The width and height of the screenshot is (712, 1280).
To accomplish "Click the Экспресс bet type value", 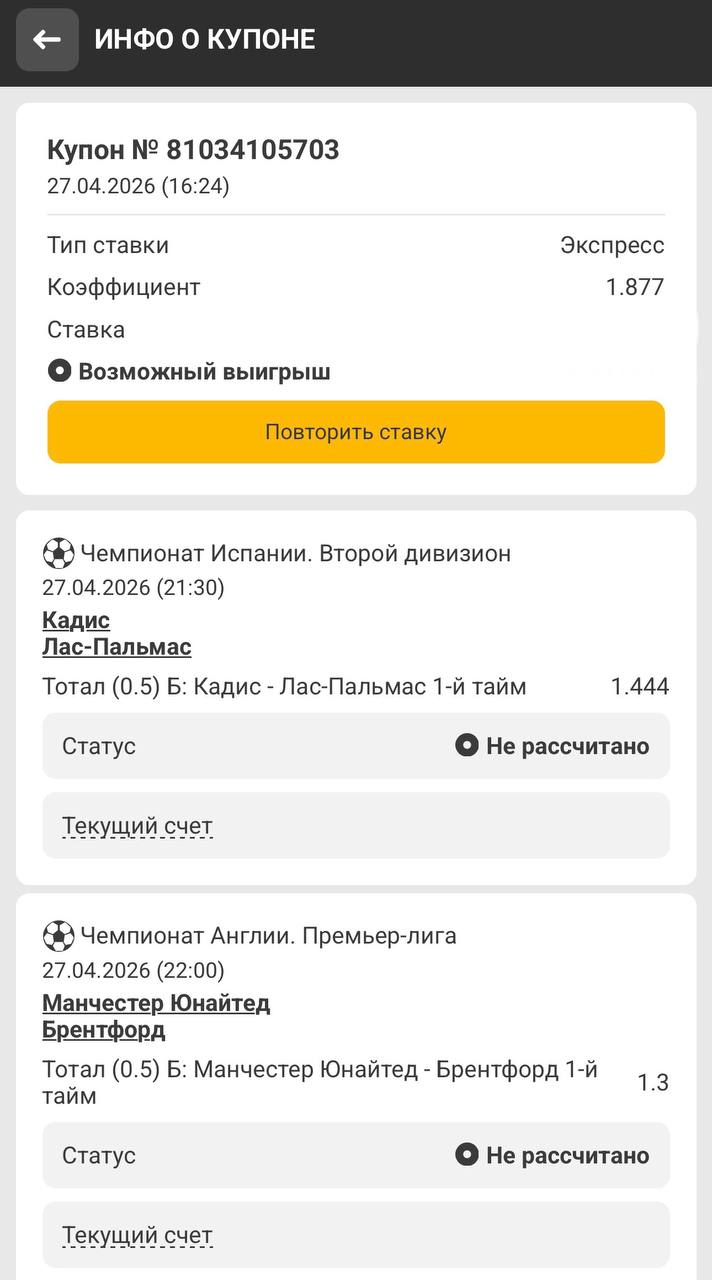I will [x=612, y=246].
